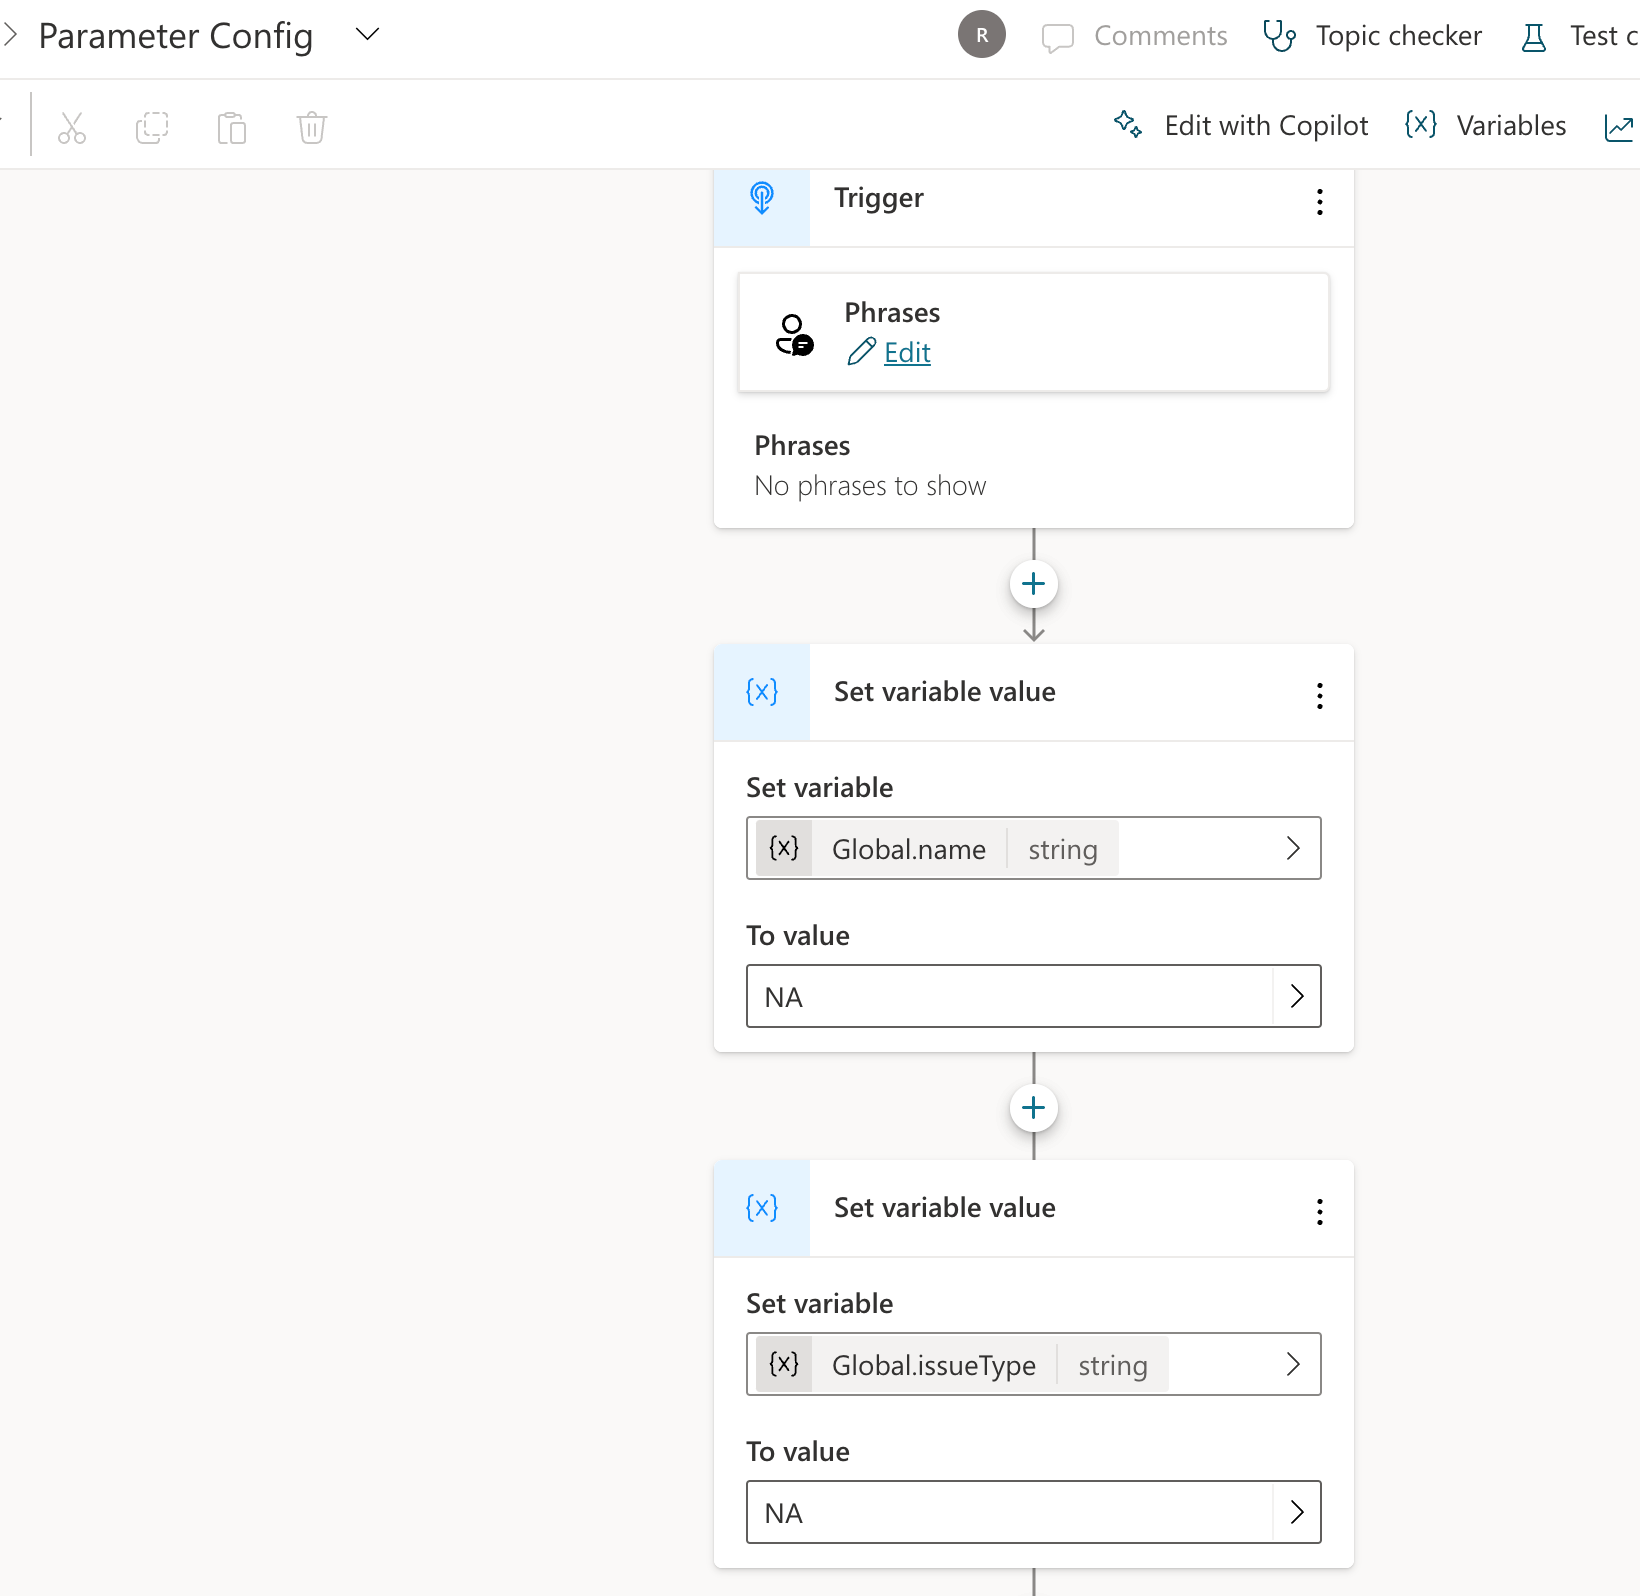The height and width of the screenshot is (1596, 1640).
Task: Select the Cut tool in the toolbar
Action: [71, 127]
